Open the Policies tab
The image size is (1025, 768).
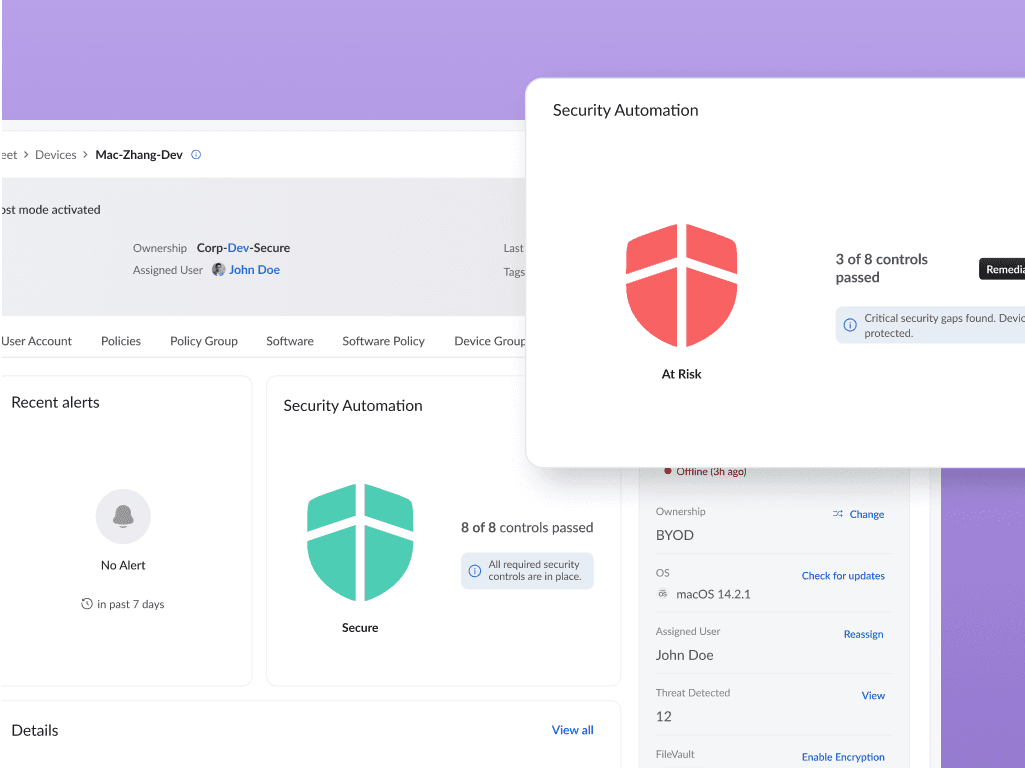pos(121,341)
